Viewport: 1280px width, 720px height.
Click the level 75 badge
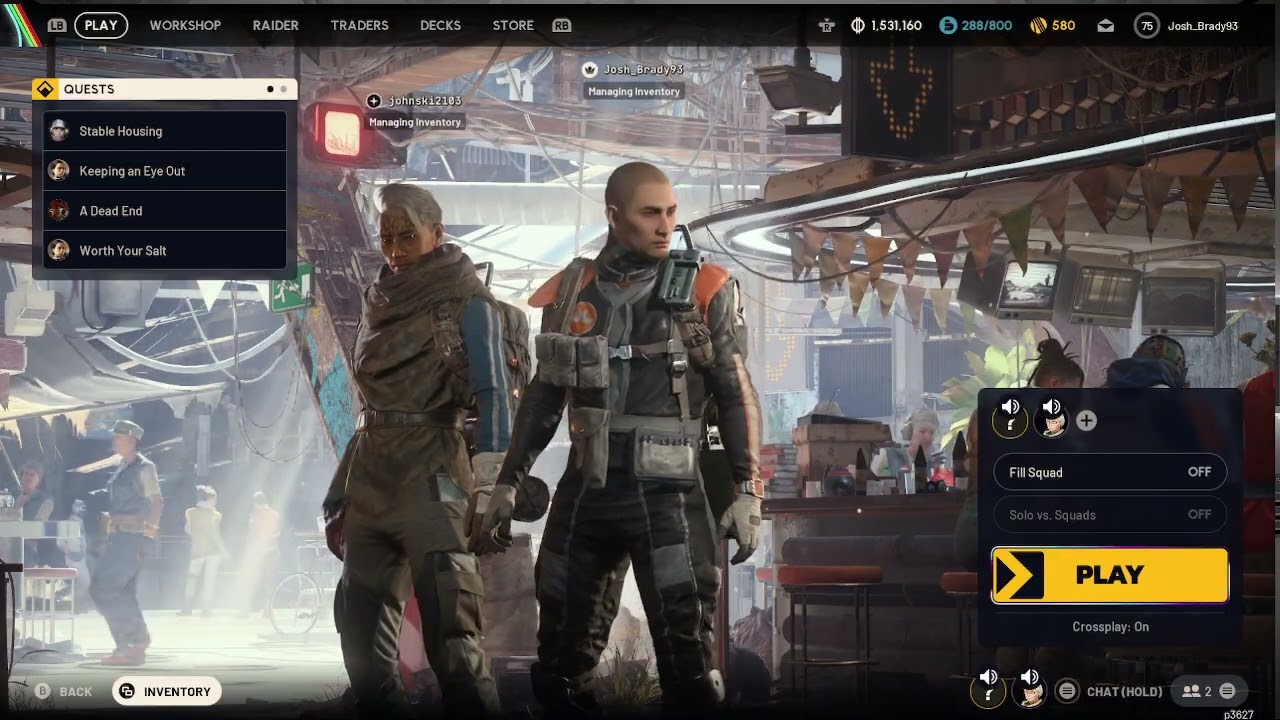[x=1147, y=26]
